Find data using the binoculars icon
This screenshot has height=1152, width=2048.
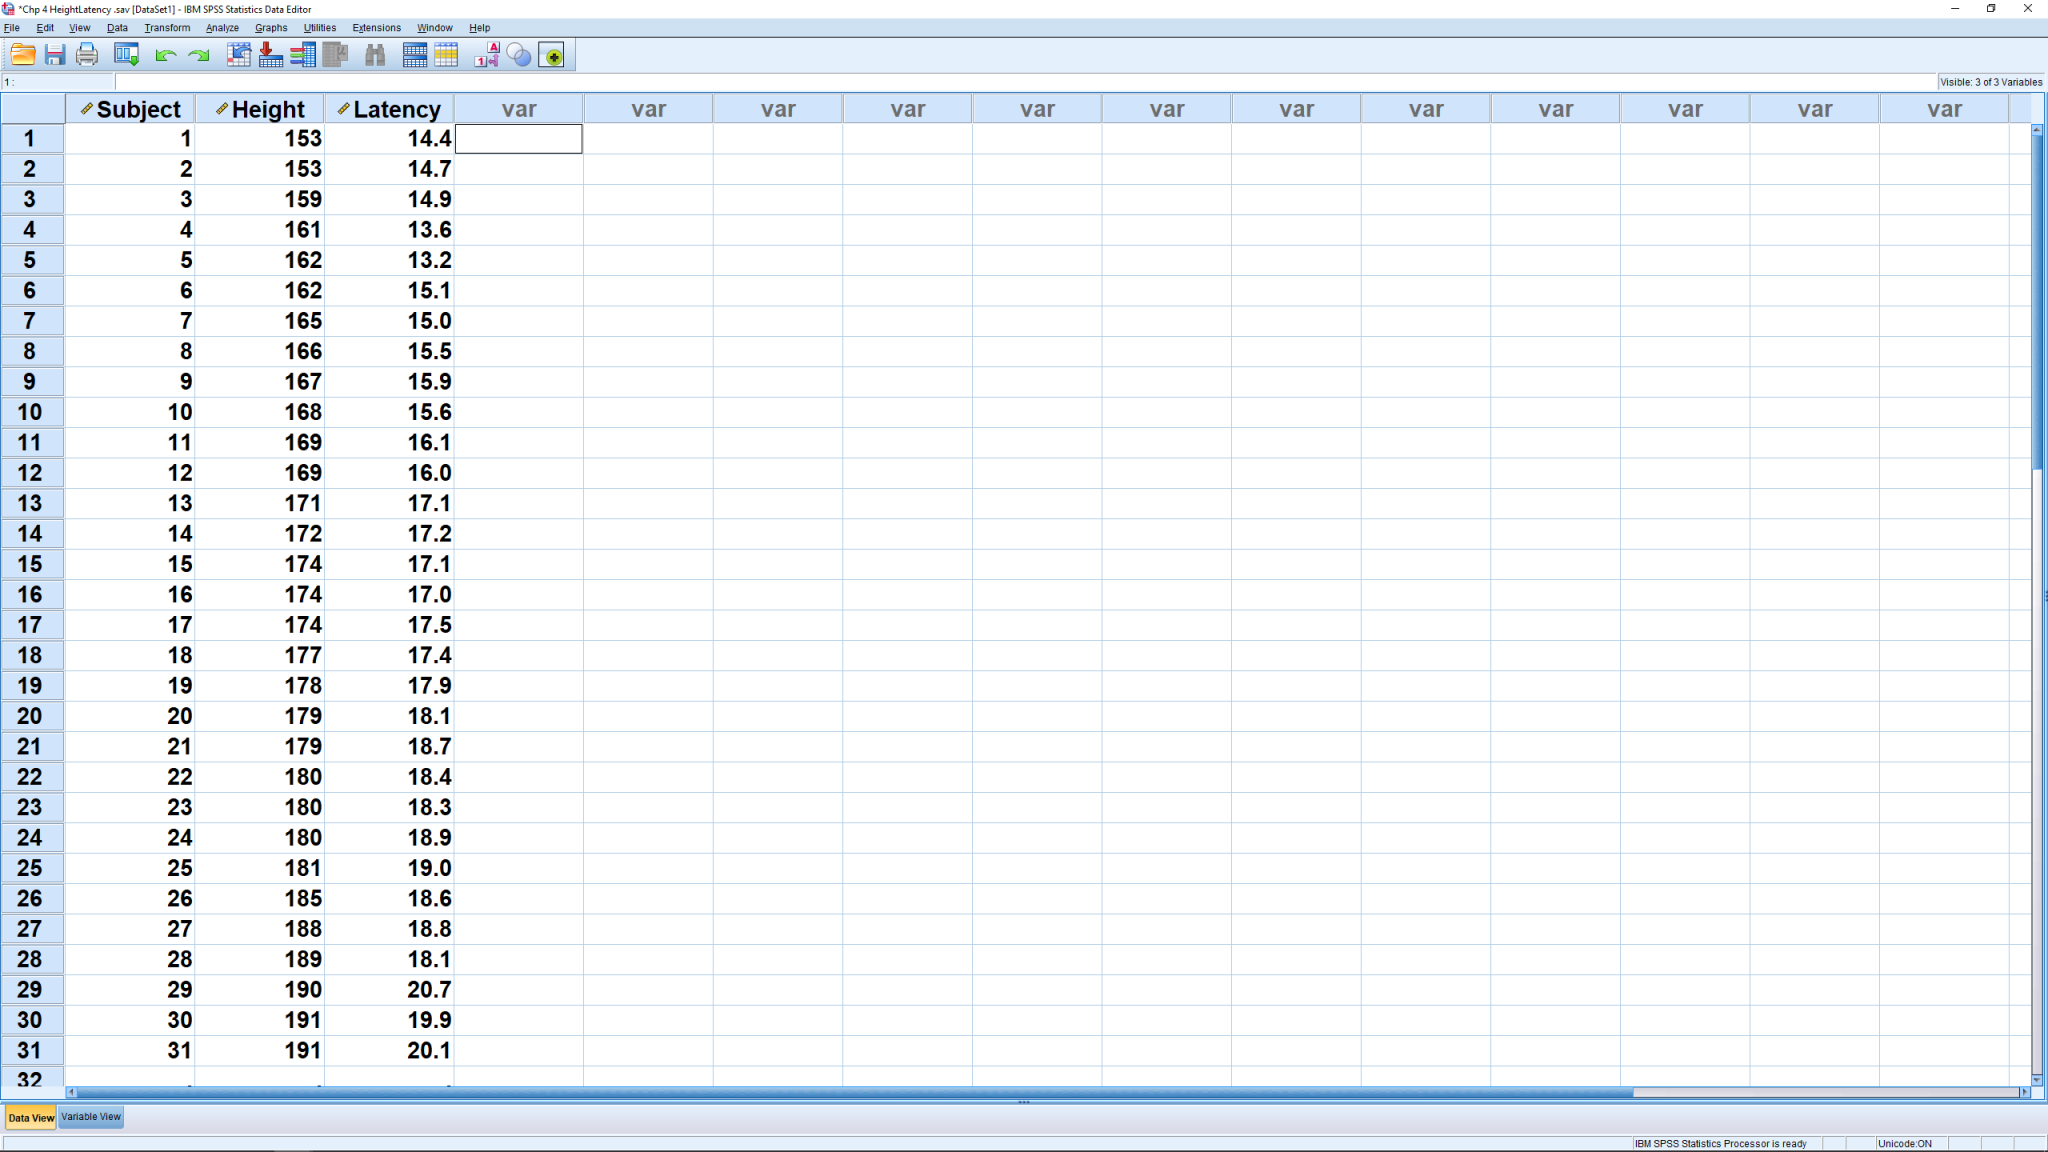374,55
